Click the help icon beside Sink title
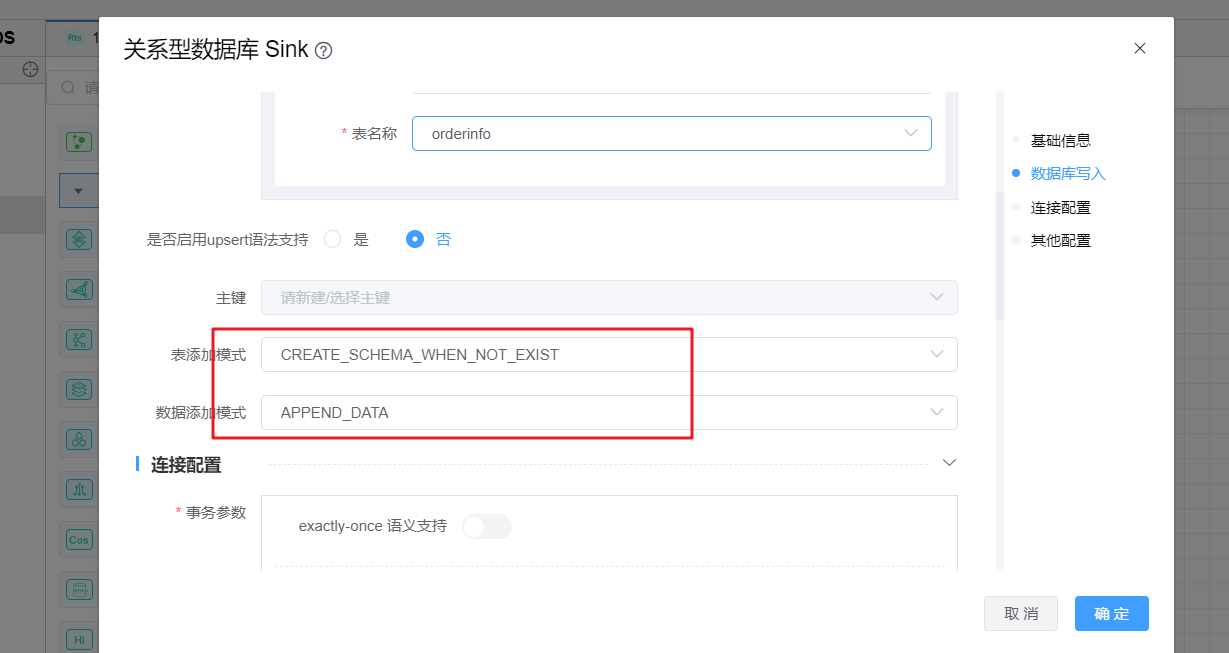 pyautogui.click(x=323, y=51)
